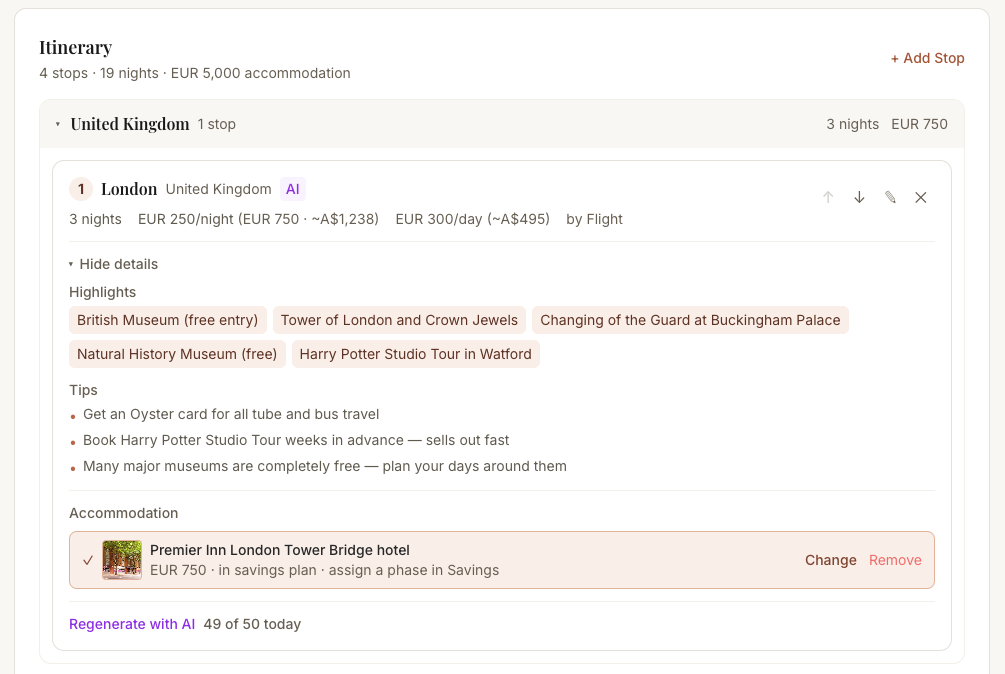
Task: Regenerate London stop with AI
Action: click(x=132, y=624)
